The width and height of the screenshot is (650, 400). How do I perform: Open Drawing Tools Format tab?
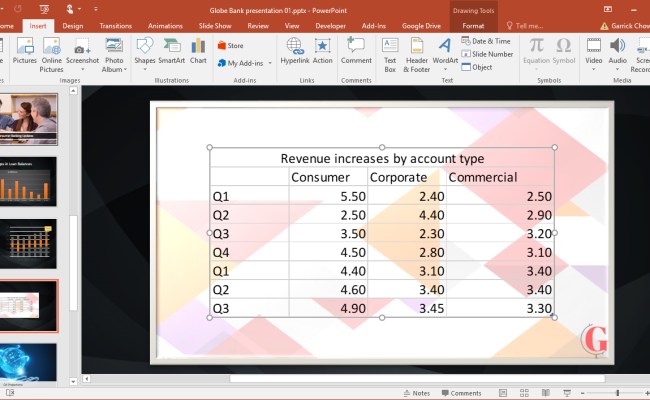[473, 26]
